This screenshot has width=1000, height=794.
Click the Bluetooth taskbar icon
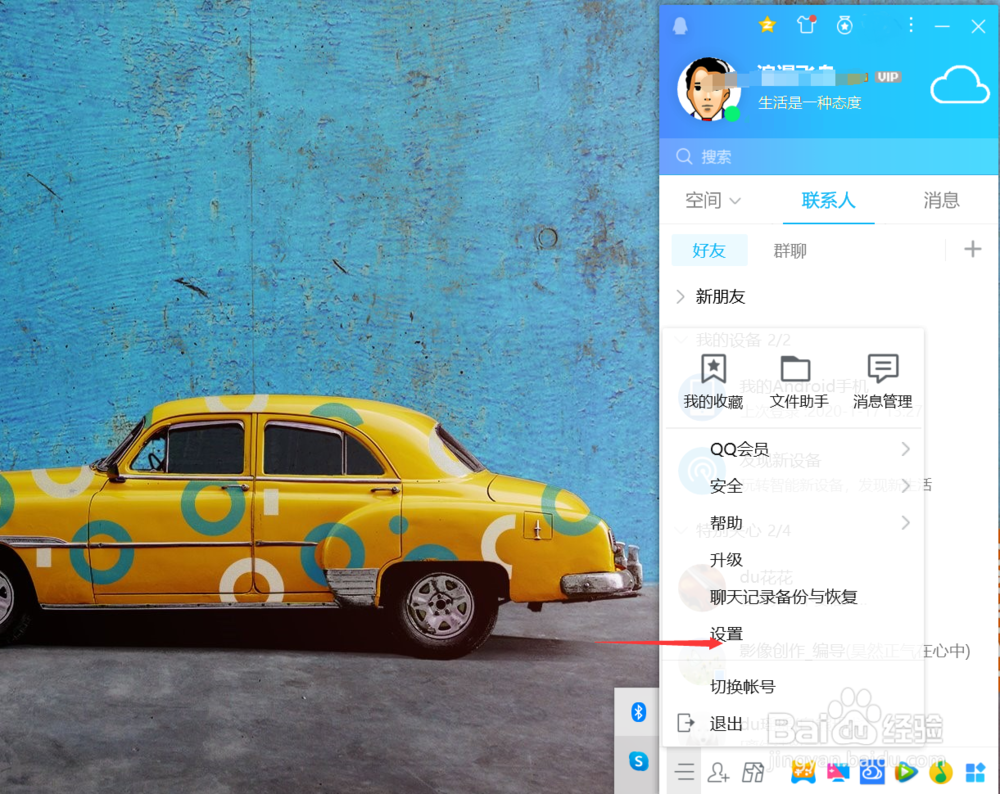(x=638, y=711)
